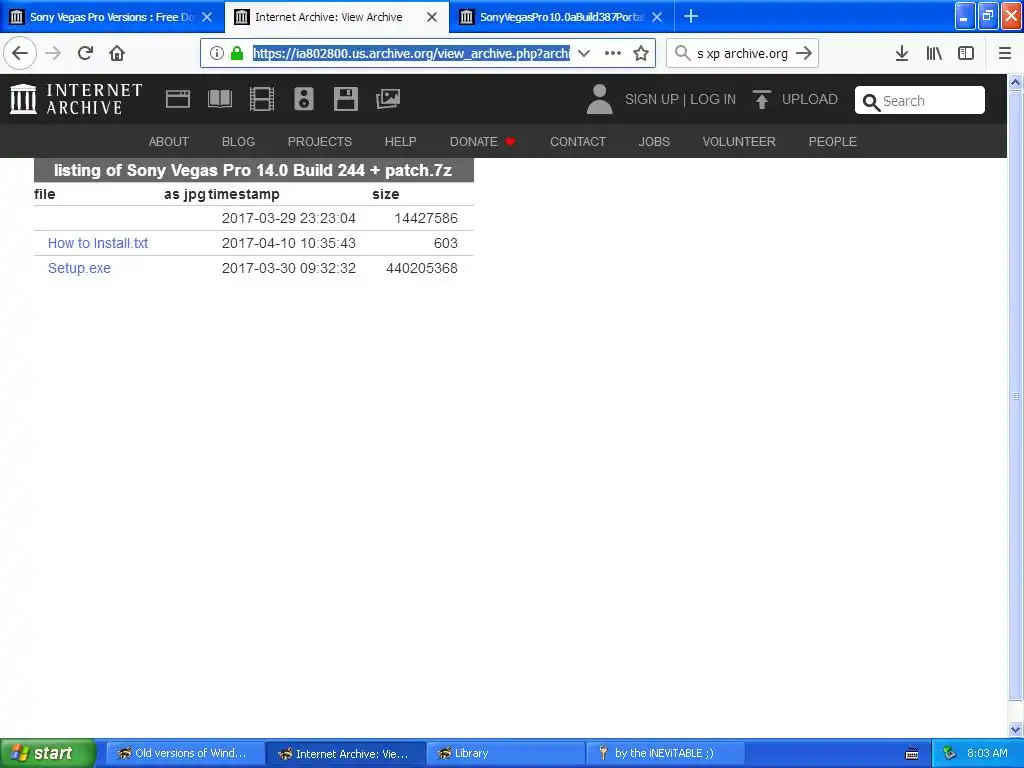Screen dimensions: 1024x768
Task: Open the PROJECTS menu item
Action: click(319, 142)
